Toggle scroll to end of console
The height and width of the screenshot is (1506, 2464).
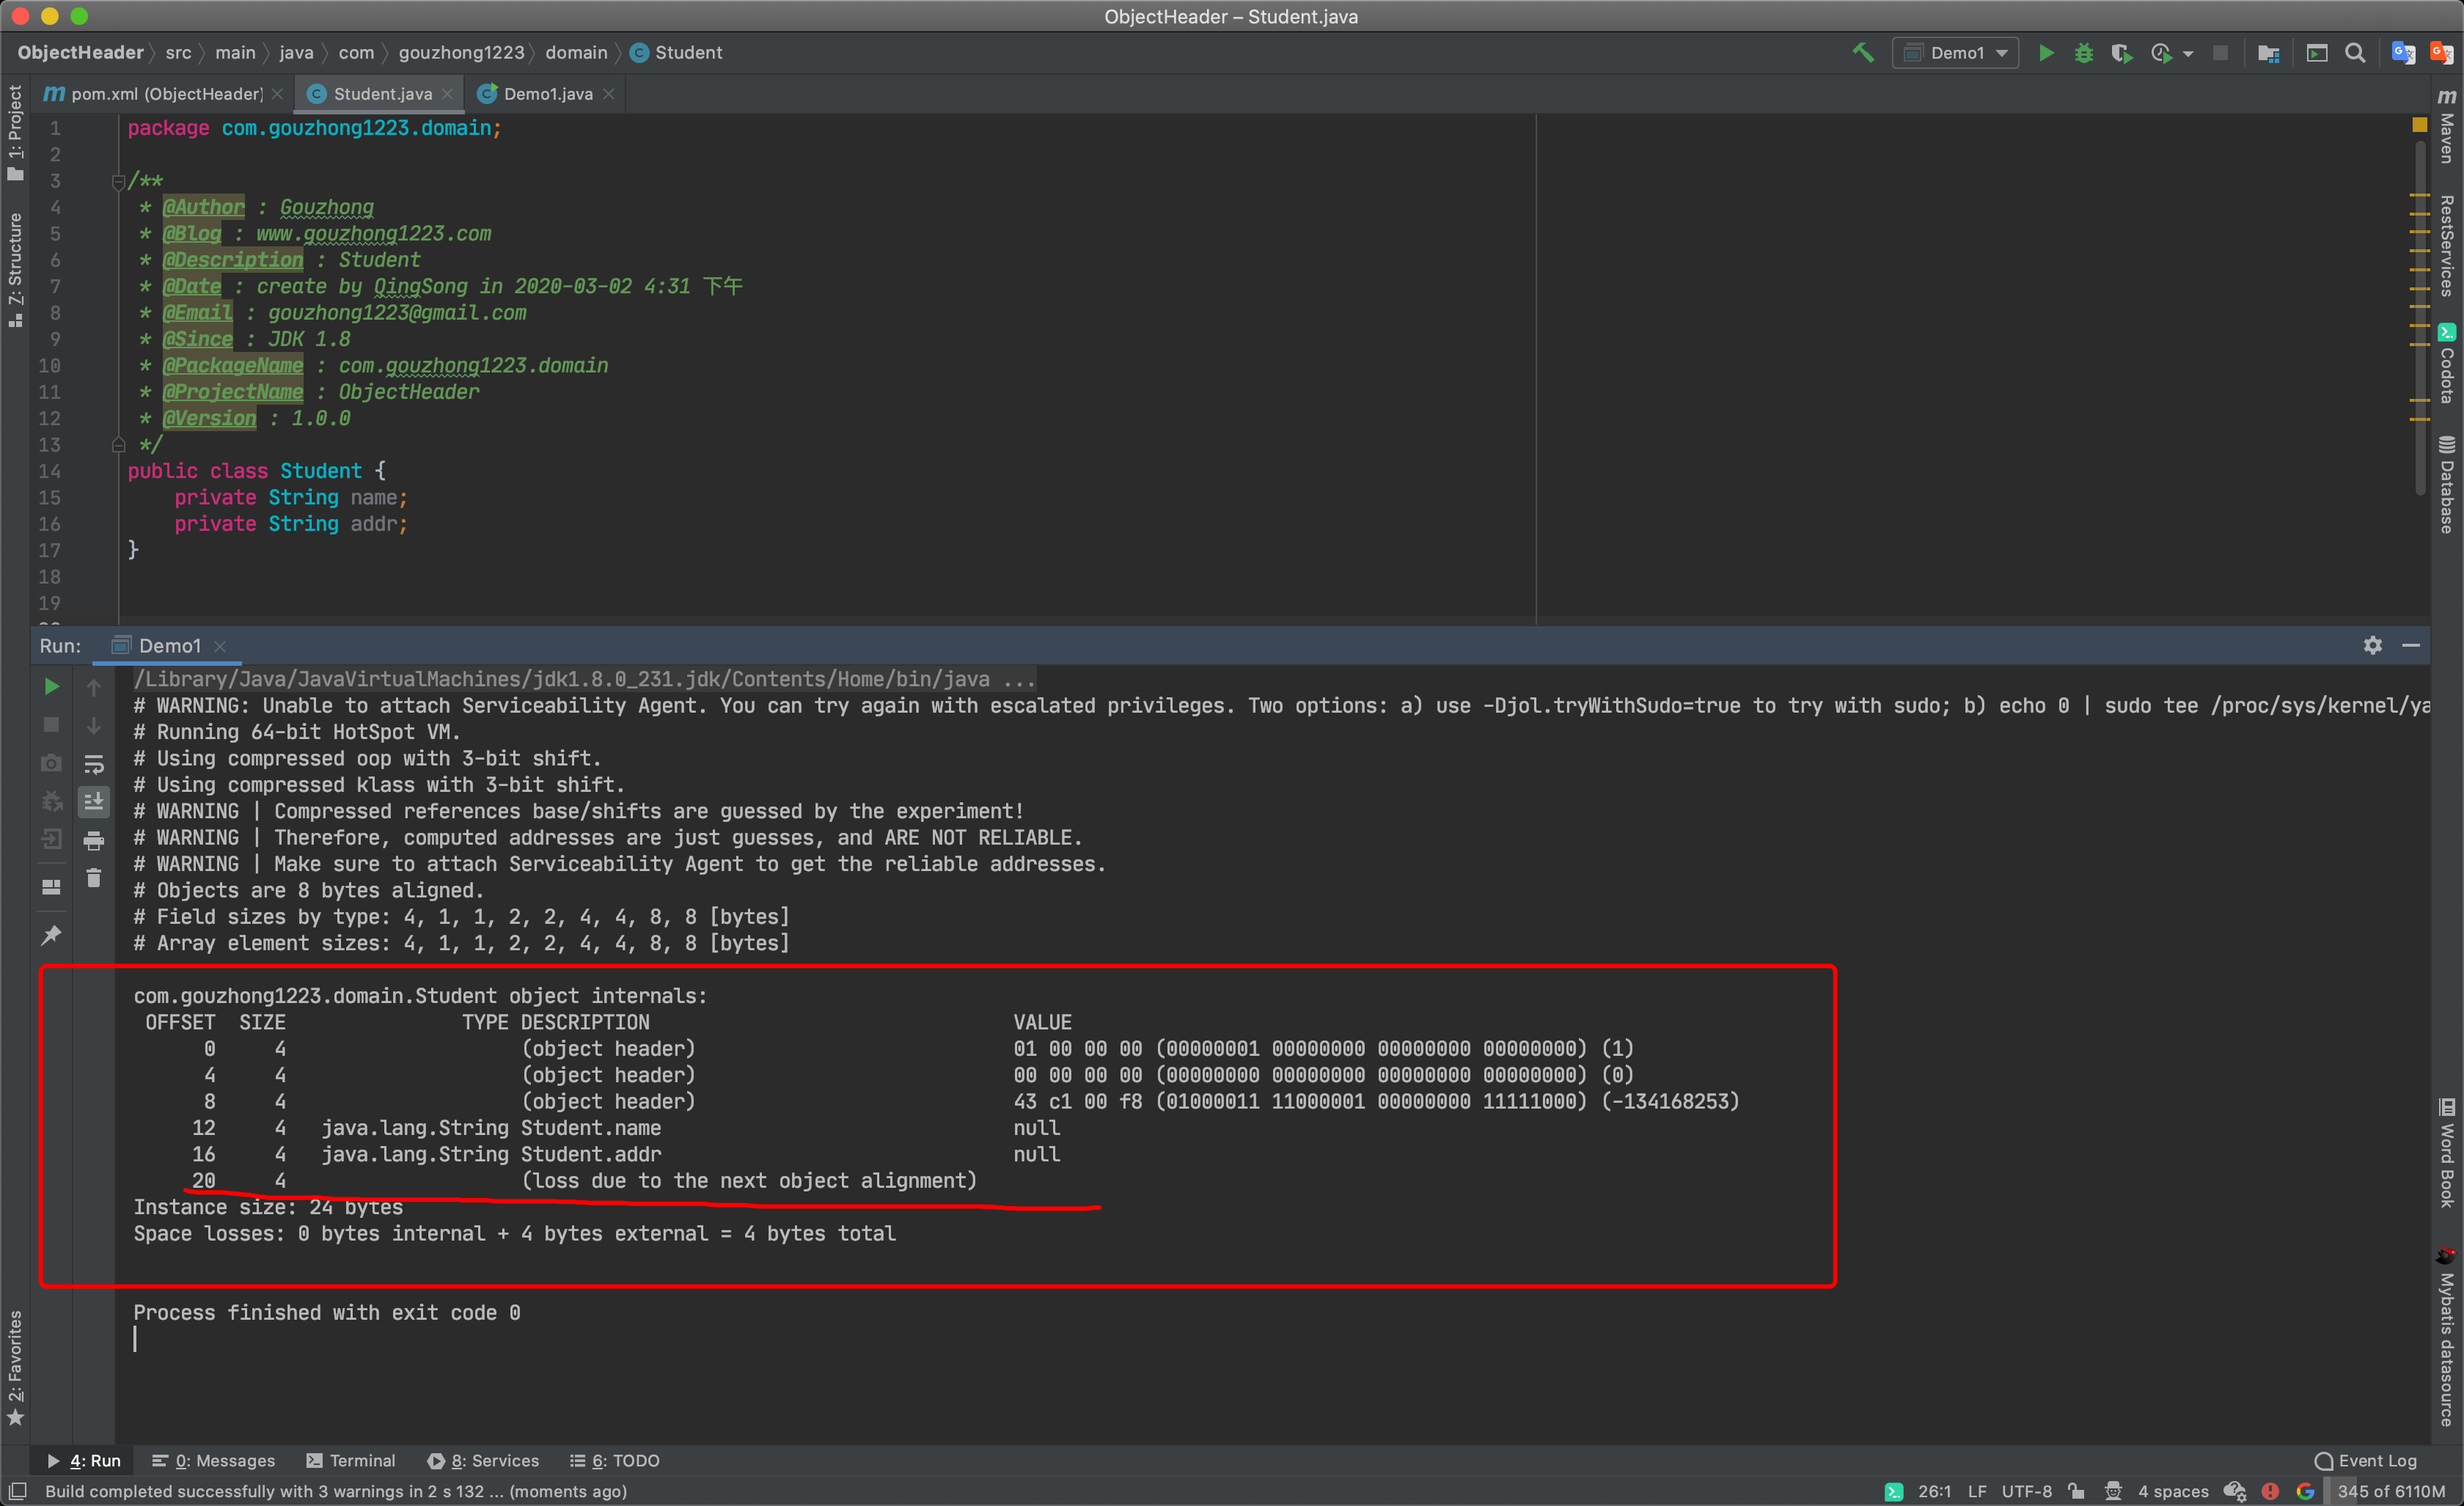point(93,801)
